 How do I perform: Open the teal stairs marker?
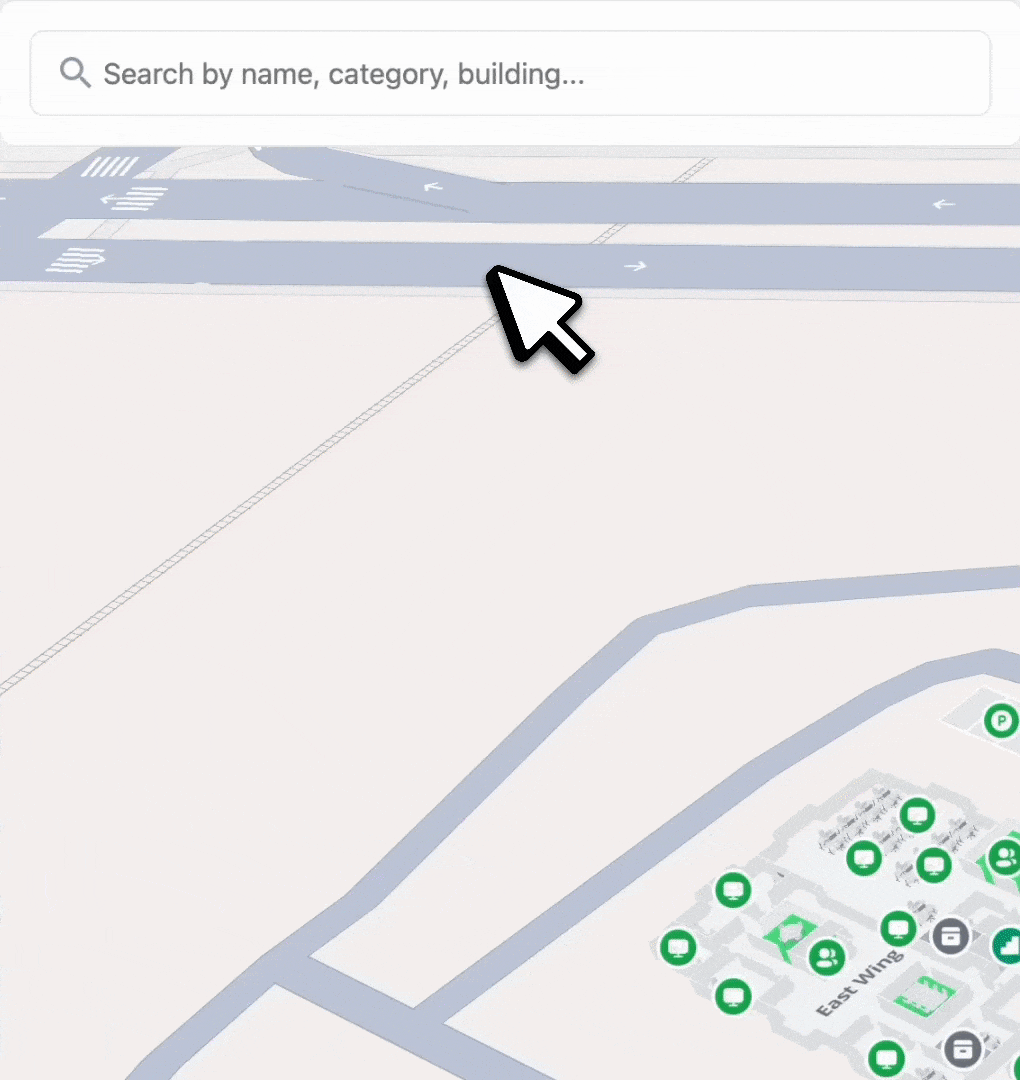(x=1008, y=945)
